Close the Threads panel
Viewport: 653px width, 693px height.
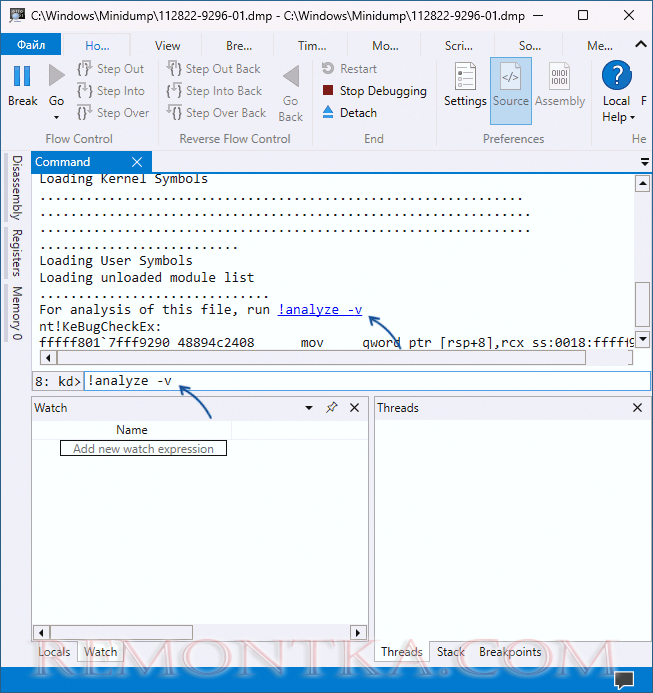637,407
